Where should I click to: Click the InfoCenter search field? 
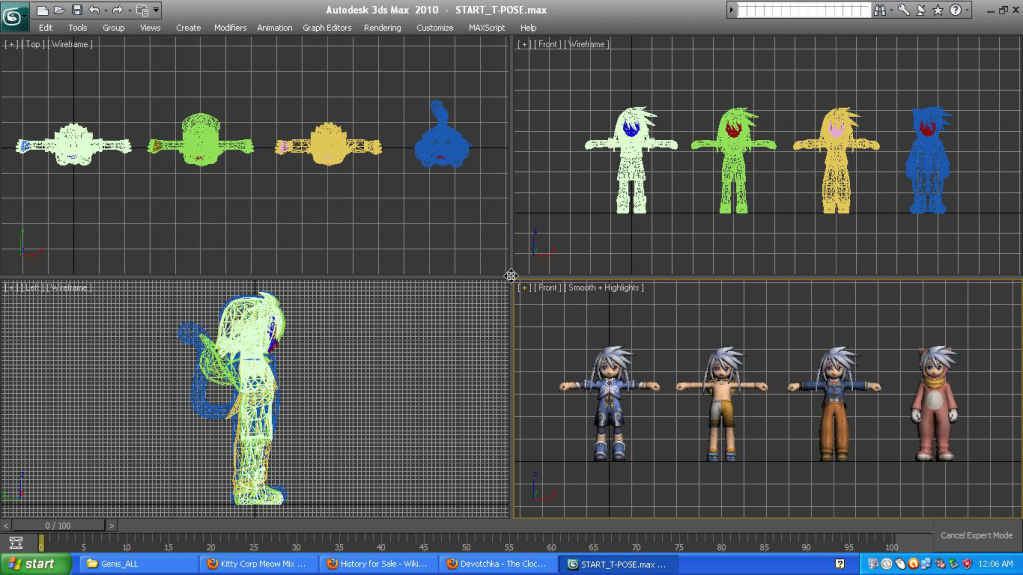click(804, 10)
